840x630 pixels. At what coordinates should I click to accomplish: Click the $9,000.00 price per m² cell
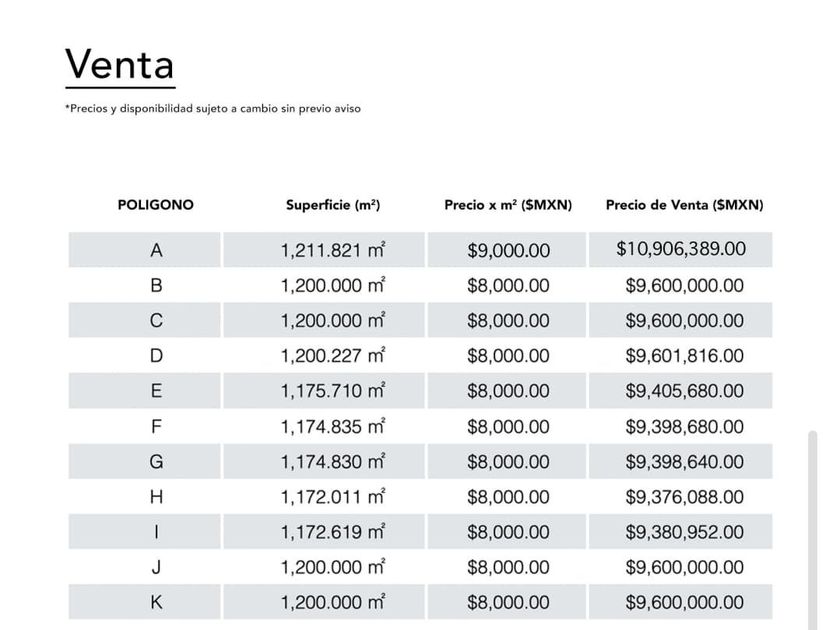(508, 250)
